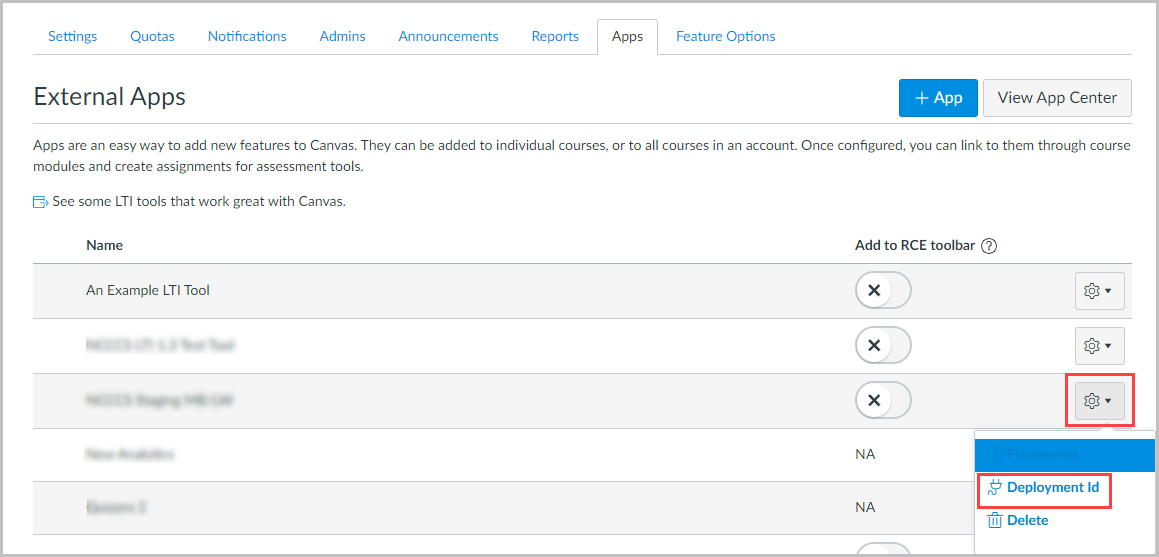The width and height of the screenshot is (1159, 557).
Task: Click the plug icon beside Deployment Id
Action: (995, 488)
